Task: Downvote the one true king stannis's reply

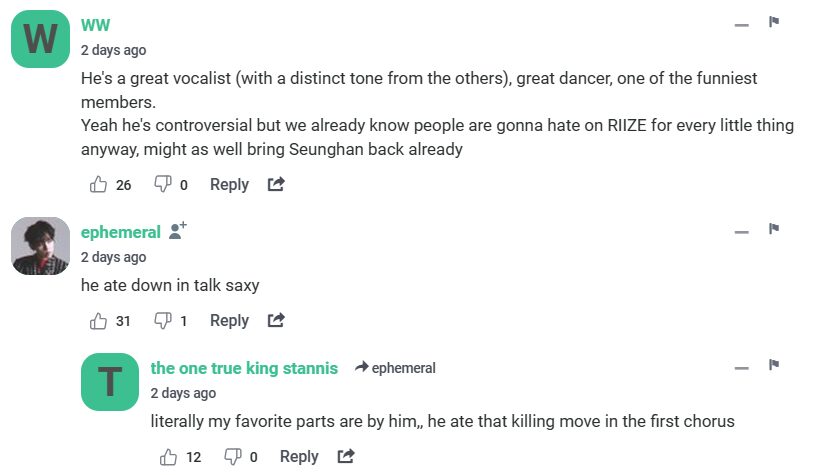Action: 232,456
